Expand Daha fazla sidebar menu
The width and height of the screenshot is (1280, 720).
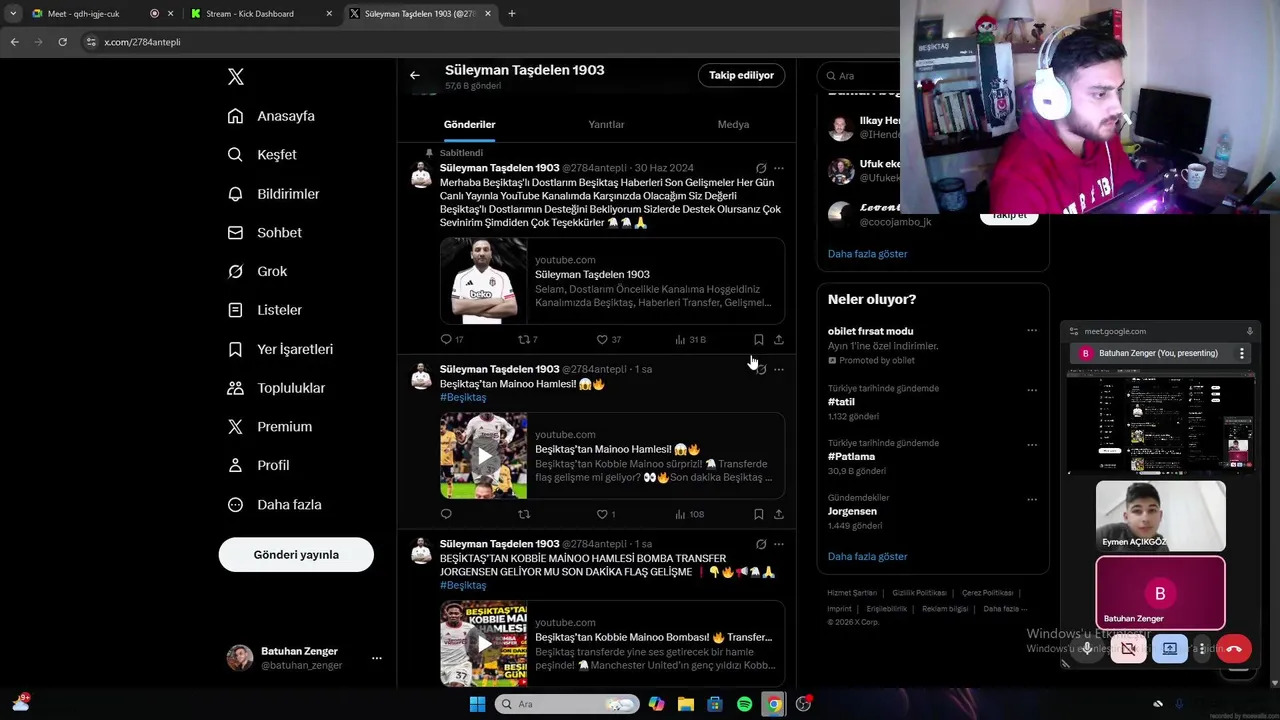(x=274, y=505)
